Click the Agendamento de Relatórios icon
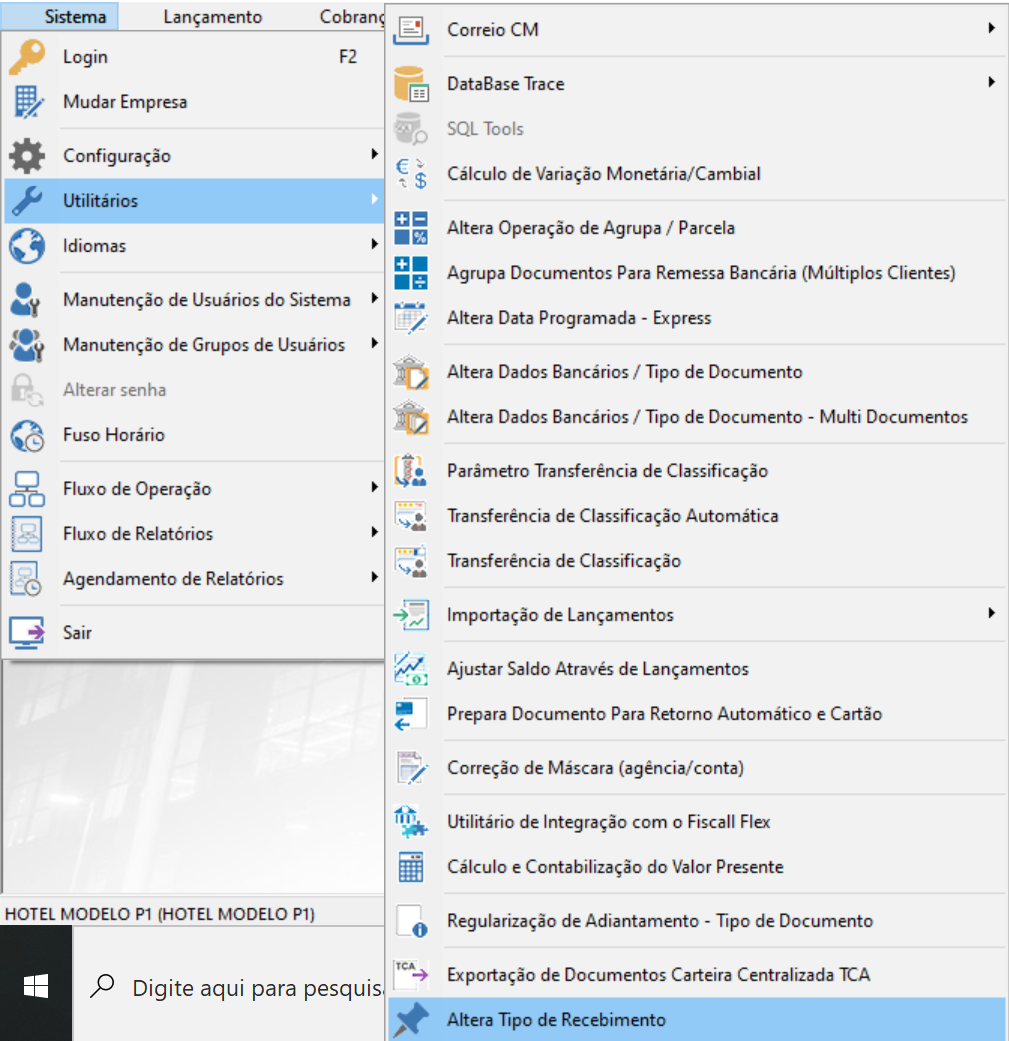 (x=26, y=579)
